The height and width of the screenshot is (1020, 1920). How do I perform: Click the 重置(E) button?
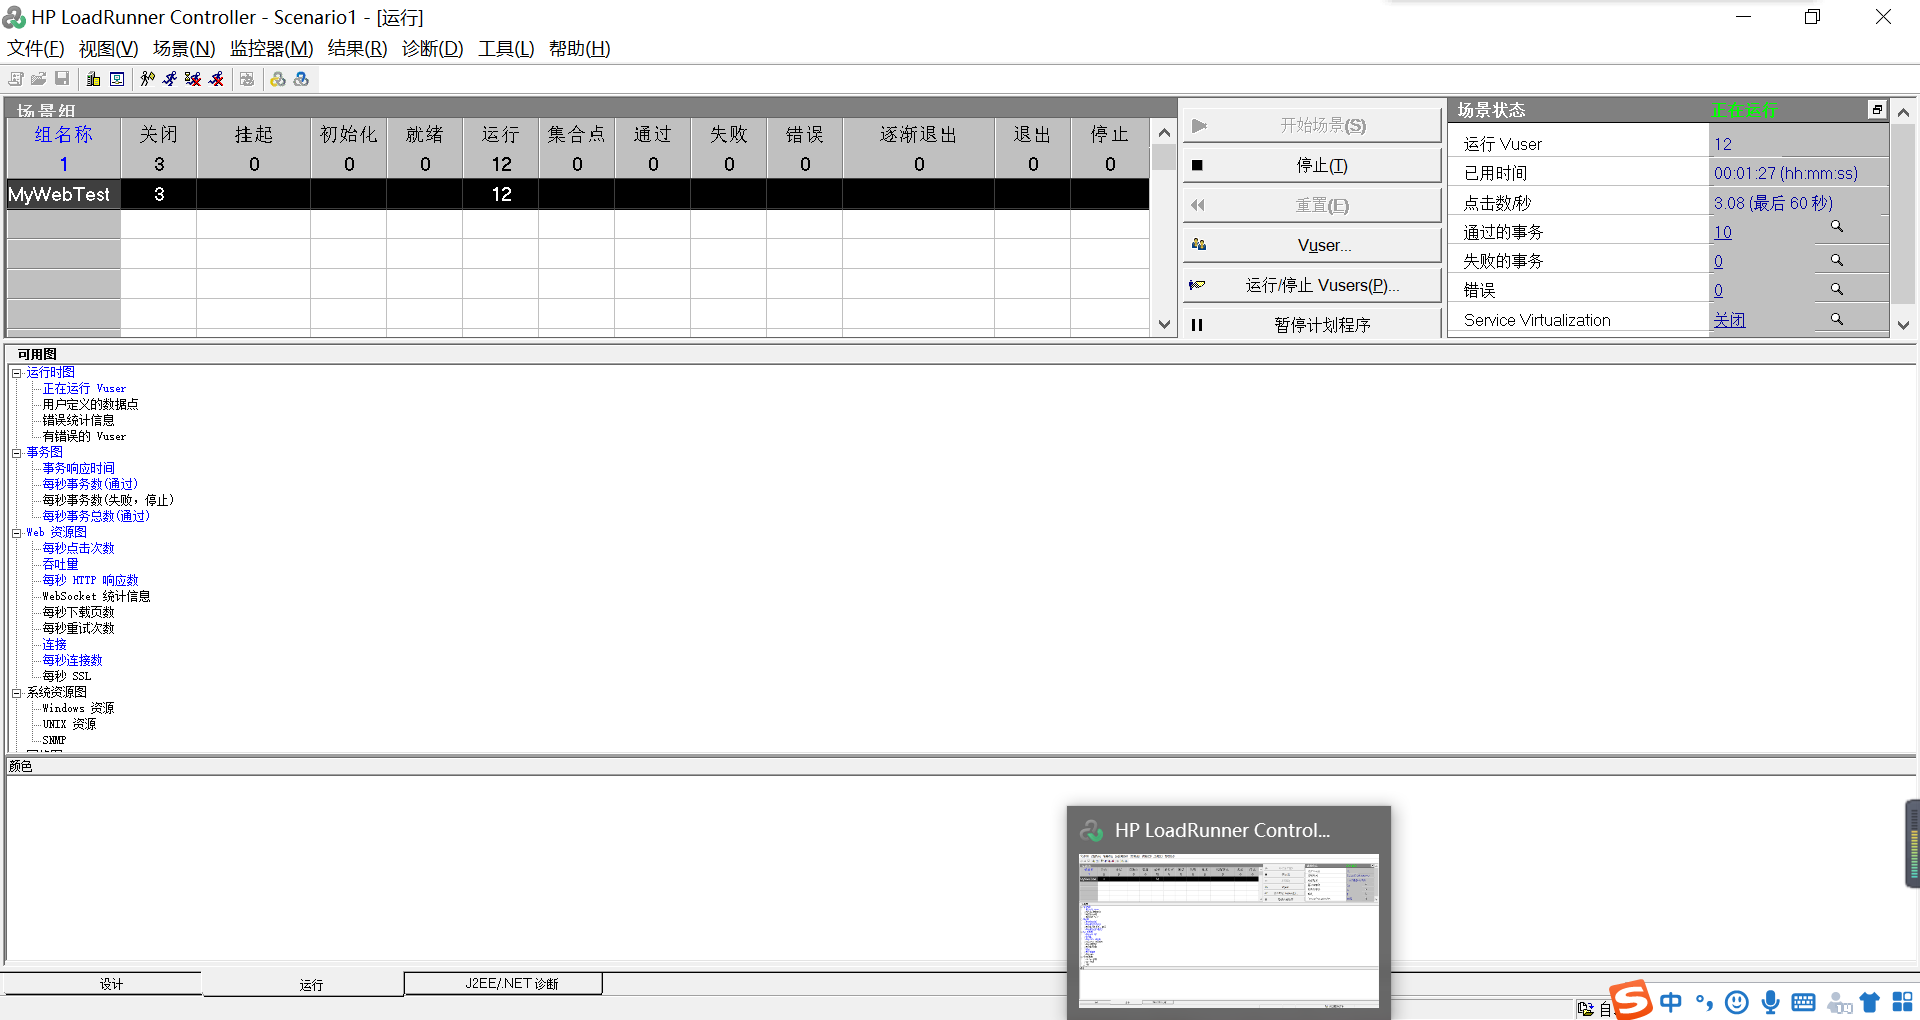point(1312,205)
